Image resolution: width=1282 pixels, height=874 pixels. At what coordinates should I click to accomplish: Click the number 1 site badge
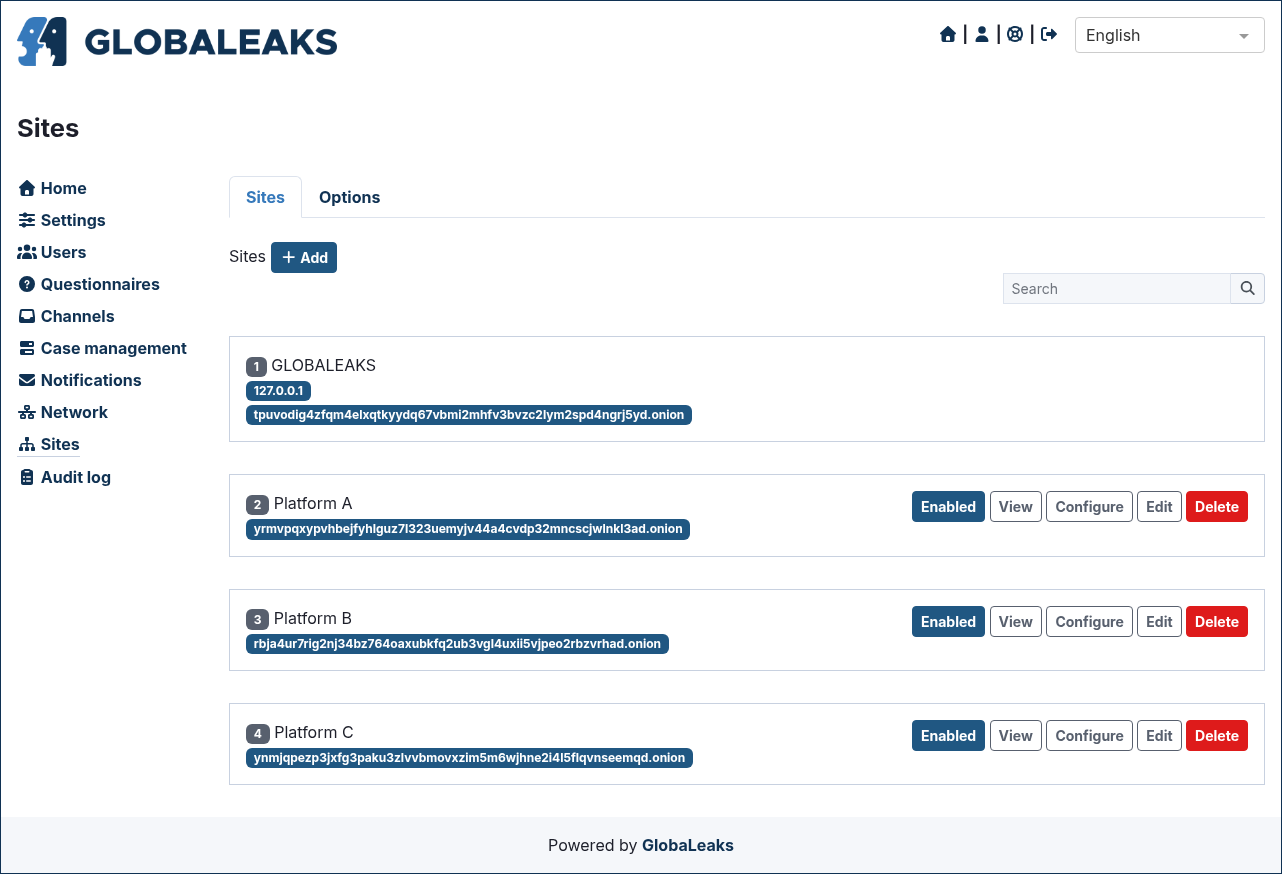tap(257, 366)
